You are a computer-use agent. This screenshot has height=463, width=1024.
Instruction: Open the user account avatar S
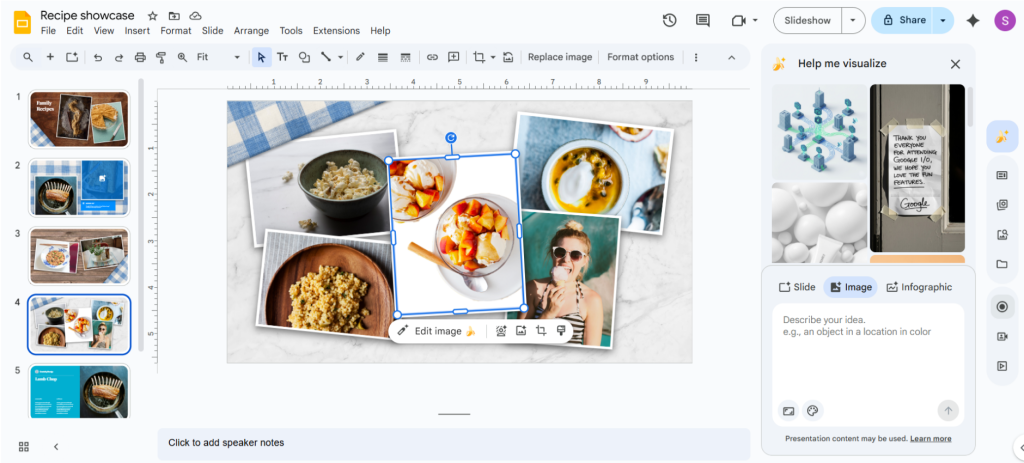coord(1004,21)
